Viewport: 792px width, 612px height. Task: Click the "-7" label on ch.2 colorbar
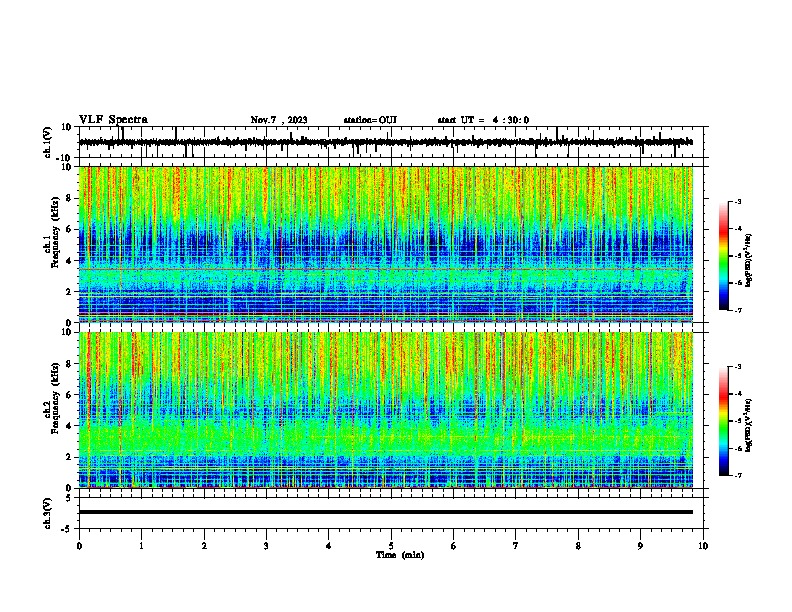pyautogui.click(x=737, y=475)
